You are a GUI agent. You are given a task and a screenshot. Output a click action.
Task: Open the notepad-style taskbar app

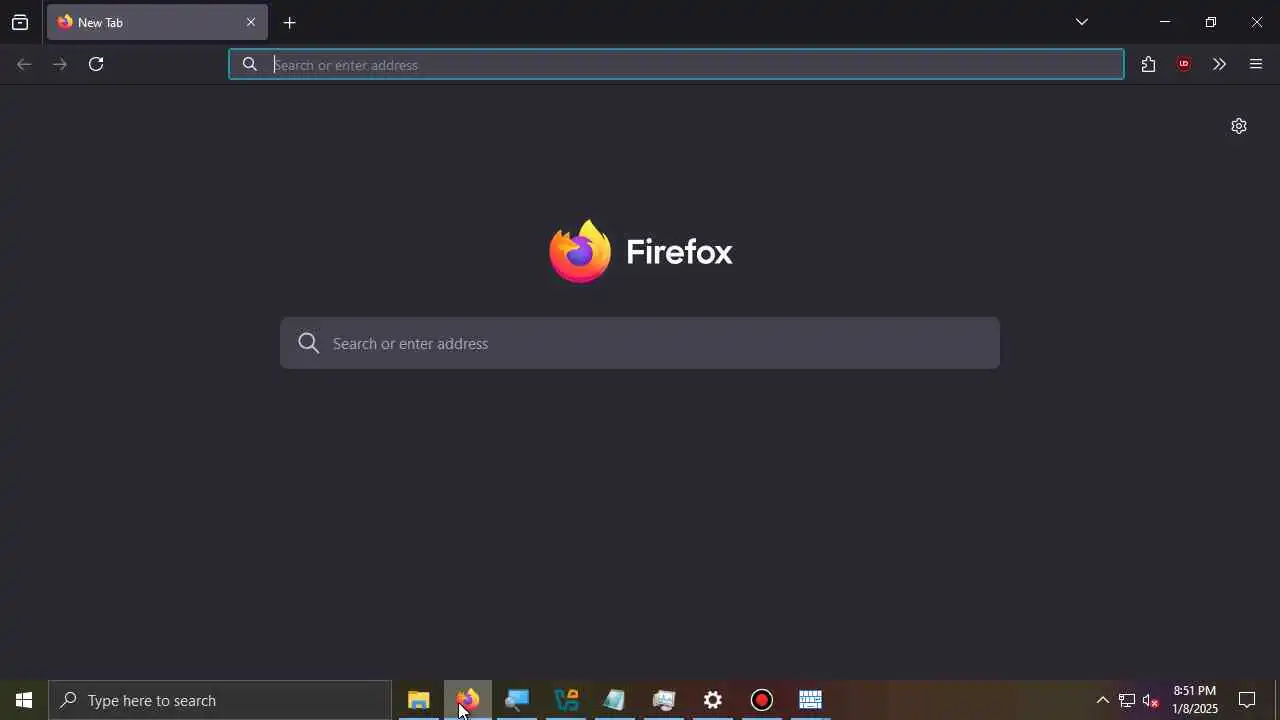coord(614,700)
